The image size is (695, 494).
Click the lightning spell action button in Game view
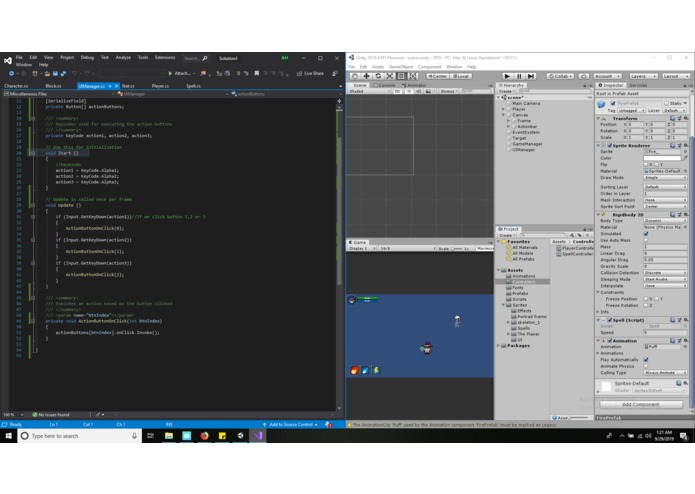(x=376, y=370)
